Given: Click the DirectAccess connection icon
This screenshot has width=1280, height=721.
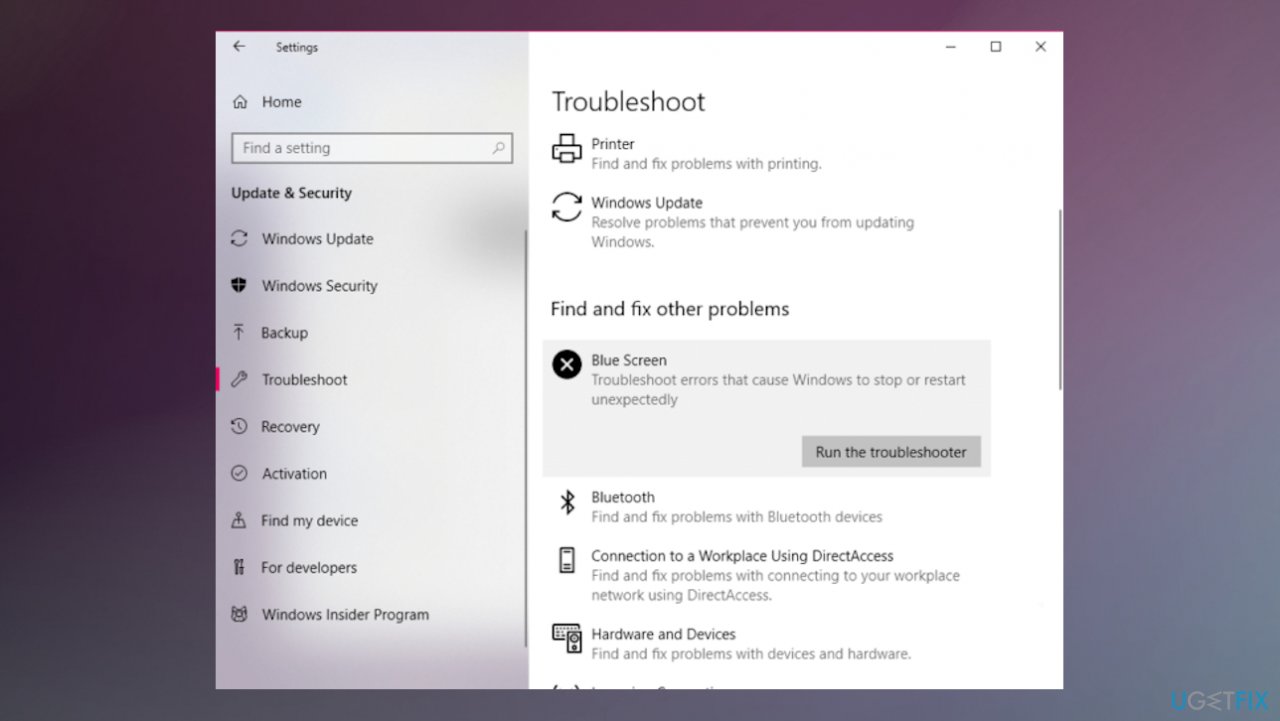Looking at the screenshot, I should click(x=567, y=560).
